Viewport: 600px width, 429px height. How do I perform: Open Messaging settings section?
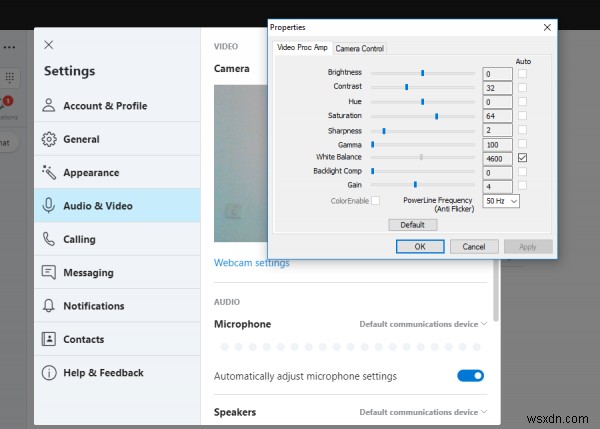[x=117, y=272]
